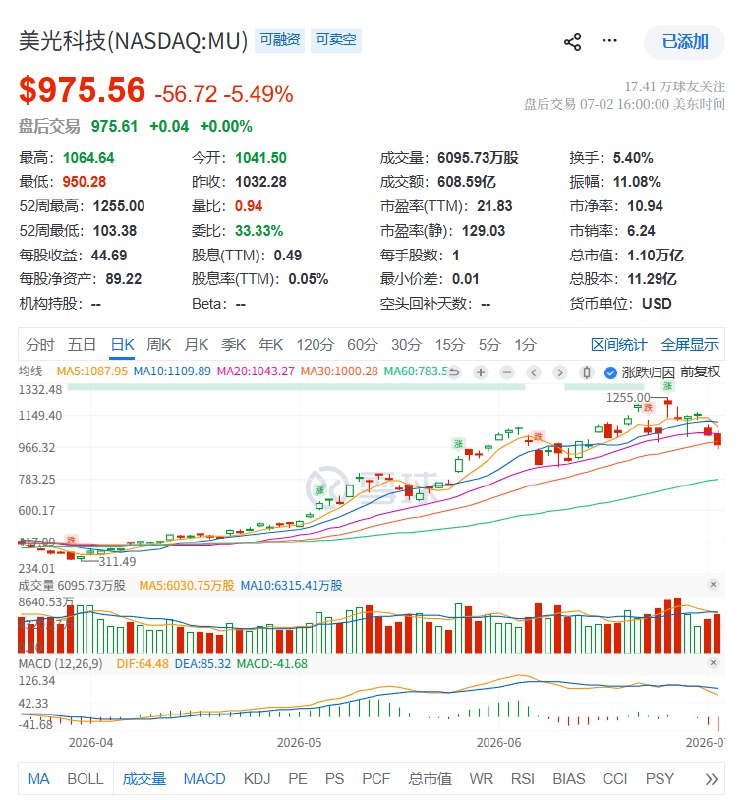This screenshot has width=747, height=800.
Task: Select the 年K chart tab
Action: [270, 345]
